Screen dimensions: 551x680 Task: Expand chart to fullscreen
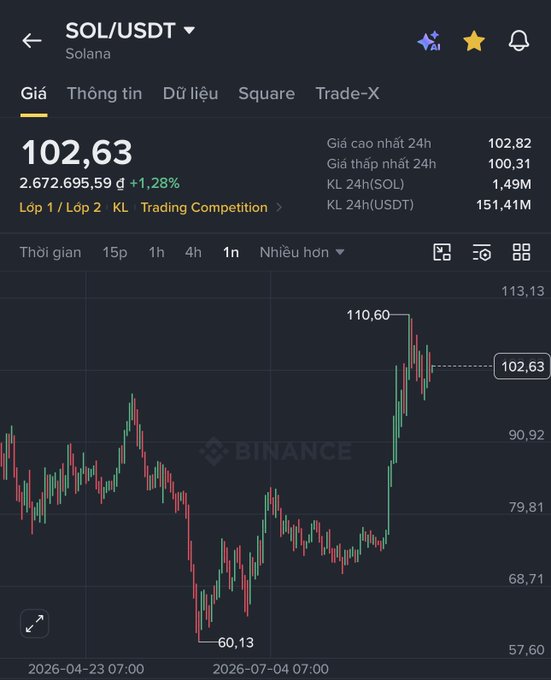[x=35, y=624]
